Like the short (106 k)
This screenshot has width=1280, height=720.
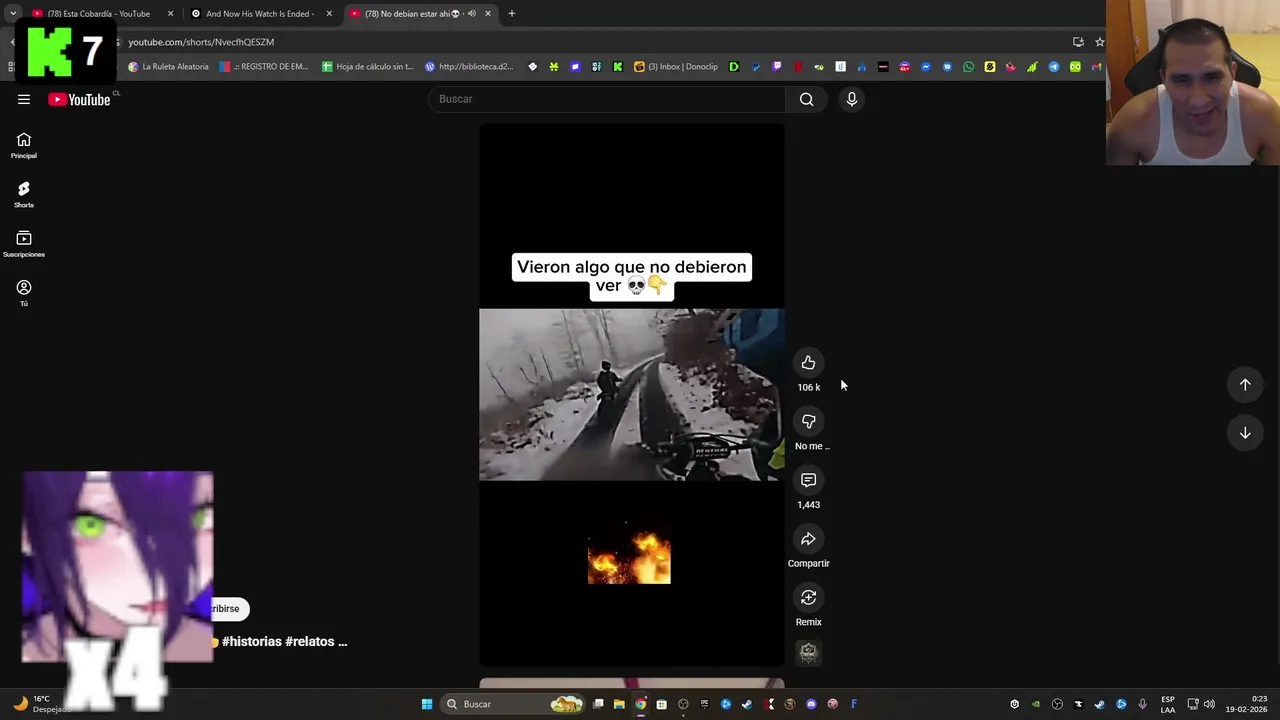[x=808, y=363]
